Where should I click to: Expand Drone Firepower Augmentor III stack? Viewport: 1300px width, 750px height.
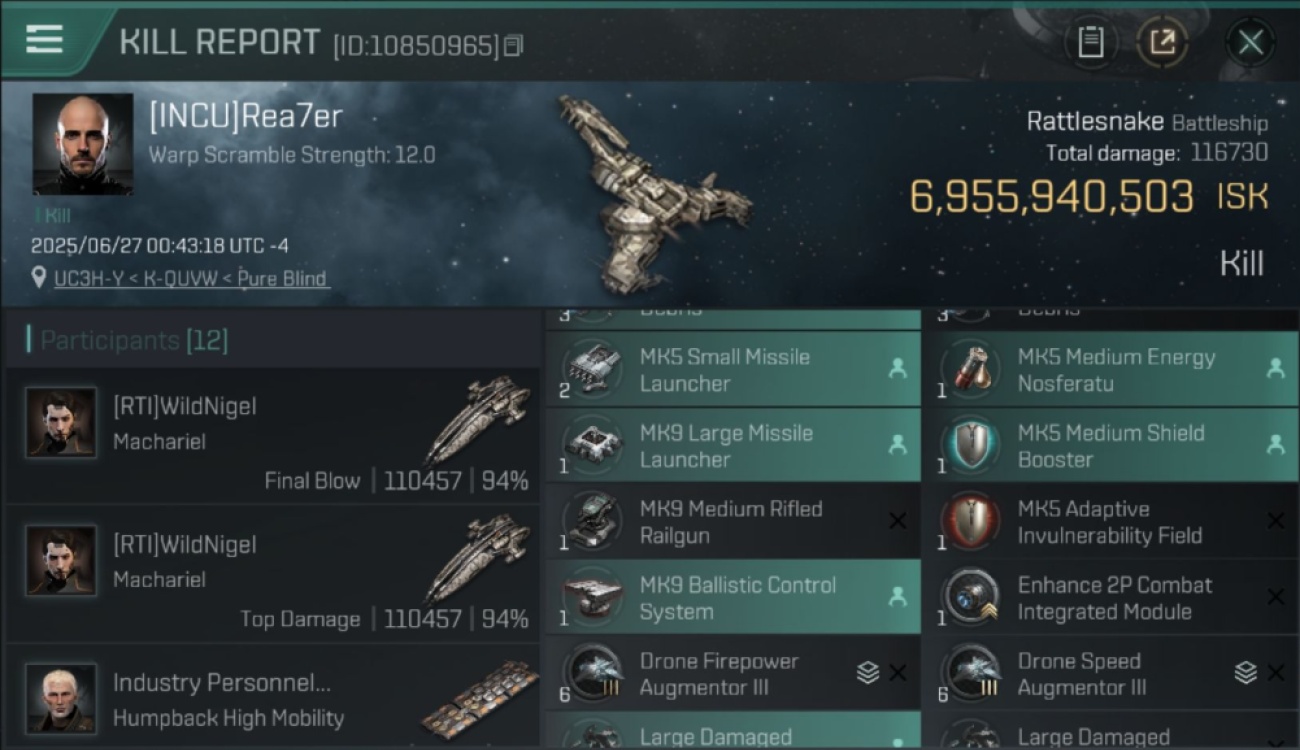point(868,673)
